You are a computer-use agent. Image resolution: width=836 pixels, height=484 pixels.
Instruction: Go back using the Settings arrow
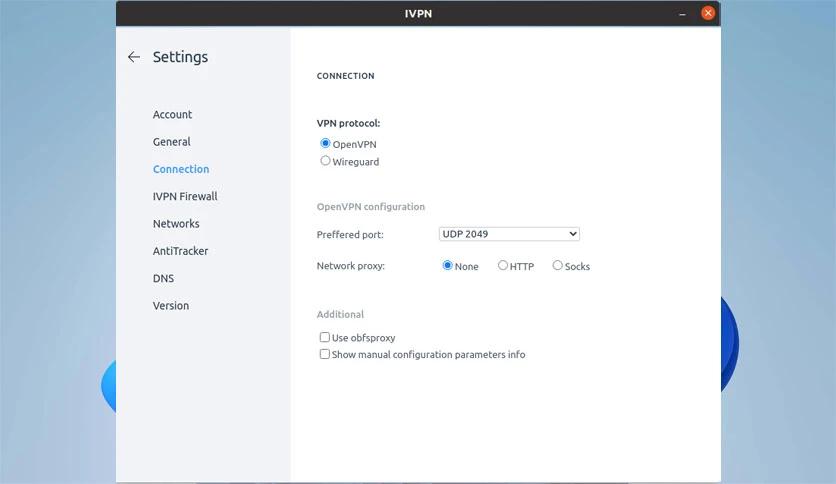134,57
